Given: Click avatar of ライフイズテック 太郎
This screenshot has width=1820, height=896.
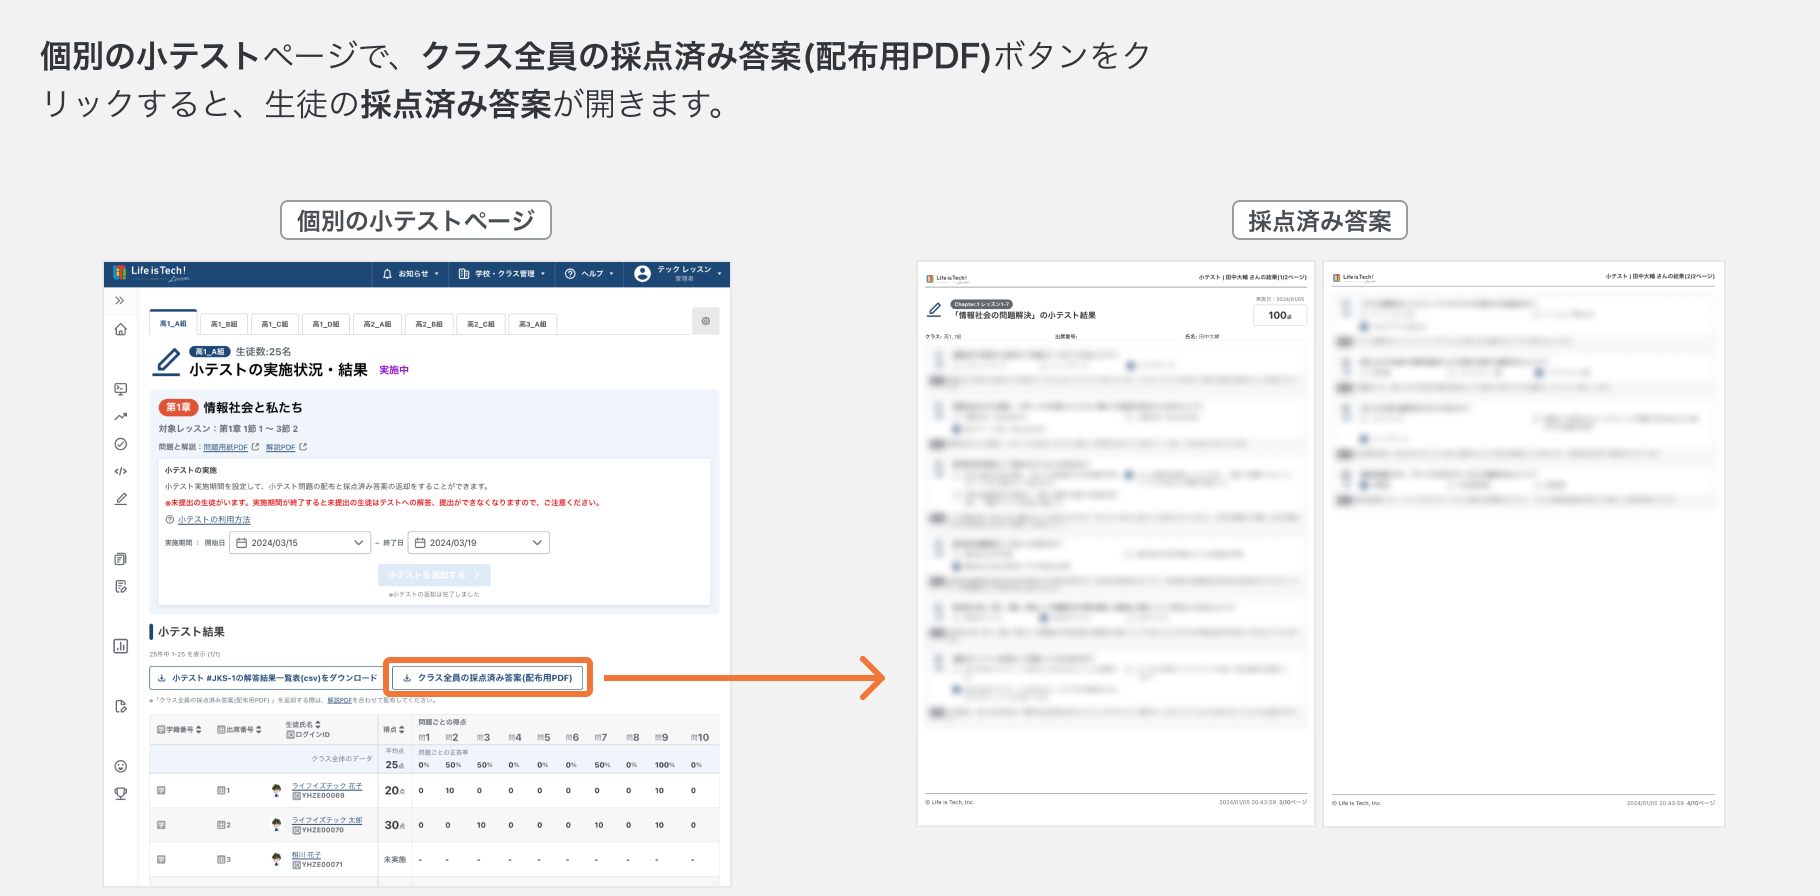Looking at the screenshot, I should click(x=276, y=825).
